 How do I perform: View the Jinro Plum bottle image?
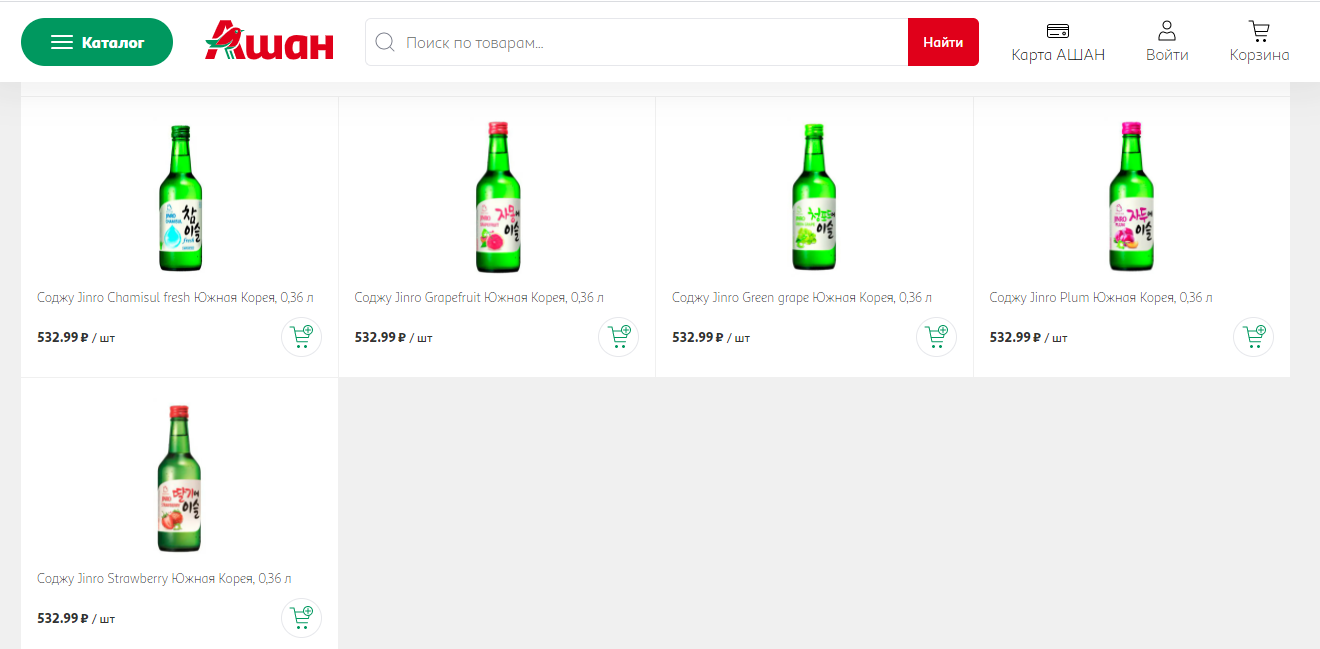point(1131,197)
